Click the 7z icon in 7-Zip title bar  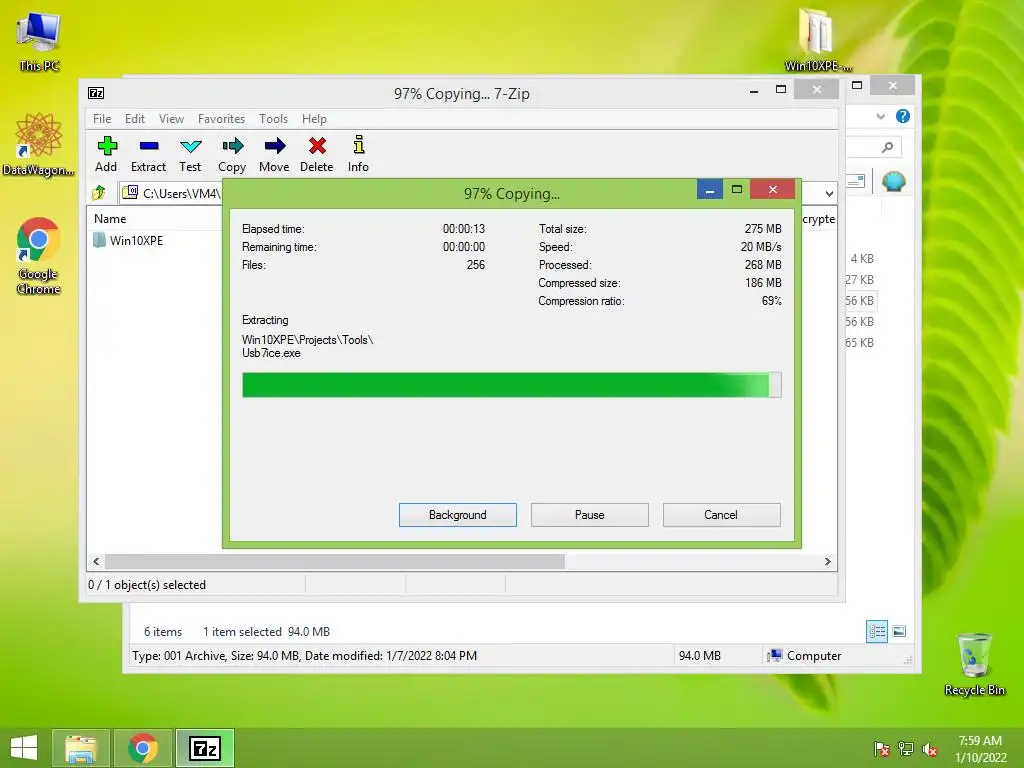pos(96,93)
